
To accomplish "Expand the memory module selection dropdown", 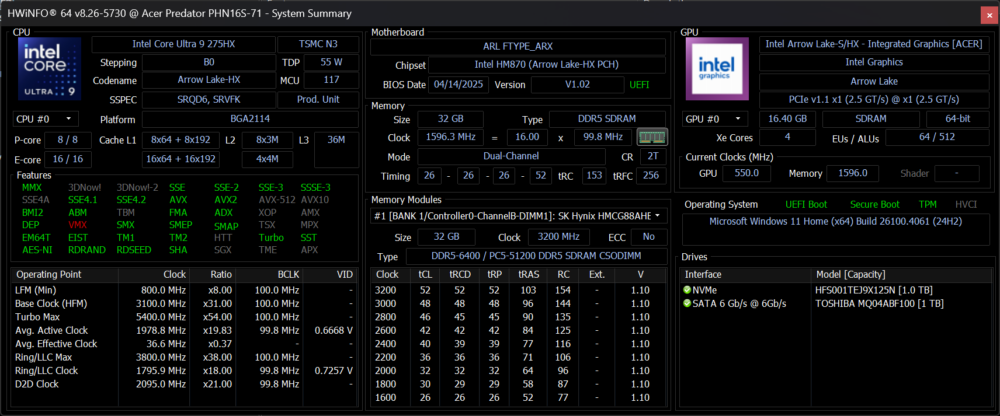I will 519,216.
